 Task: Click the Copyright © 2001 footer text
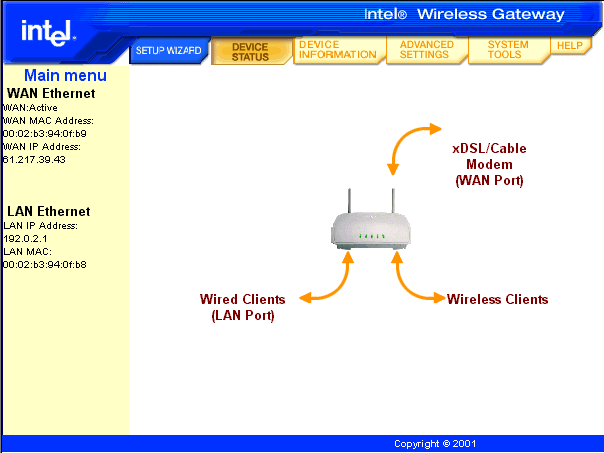435,444
